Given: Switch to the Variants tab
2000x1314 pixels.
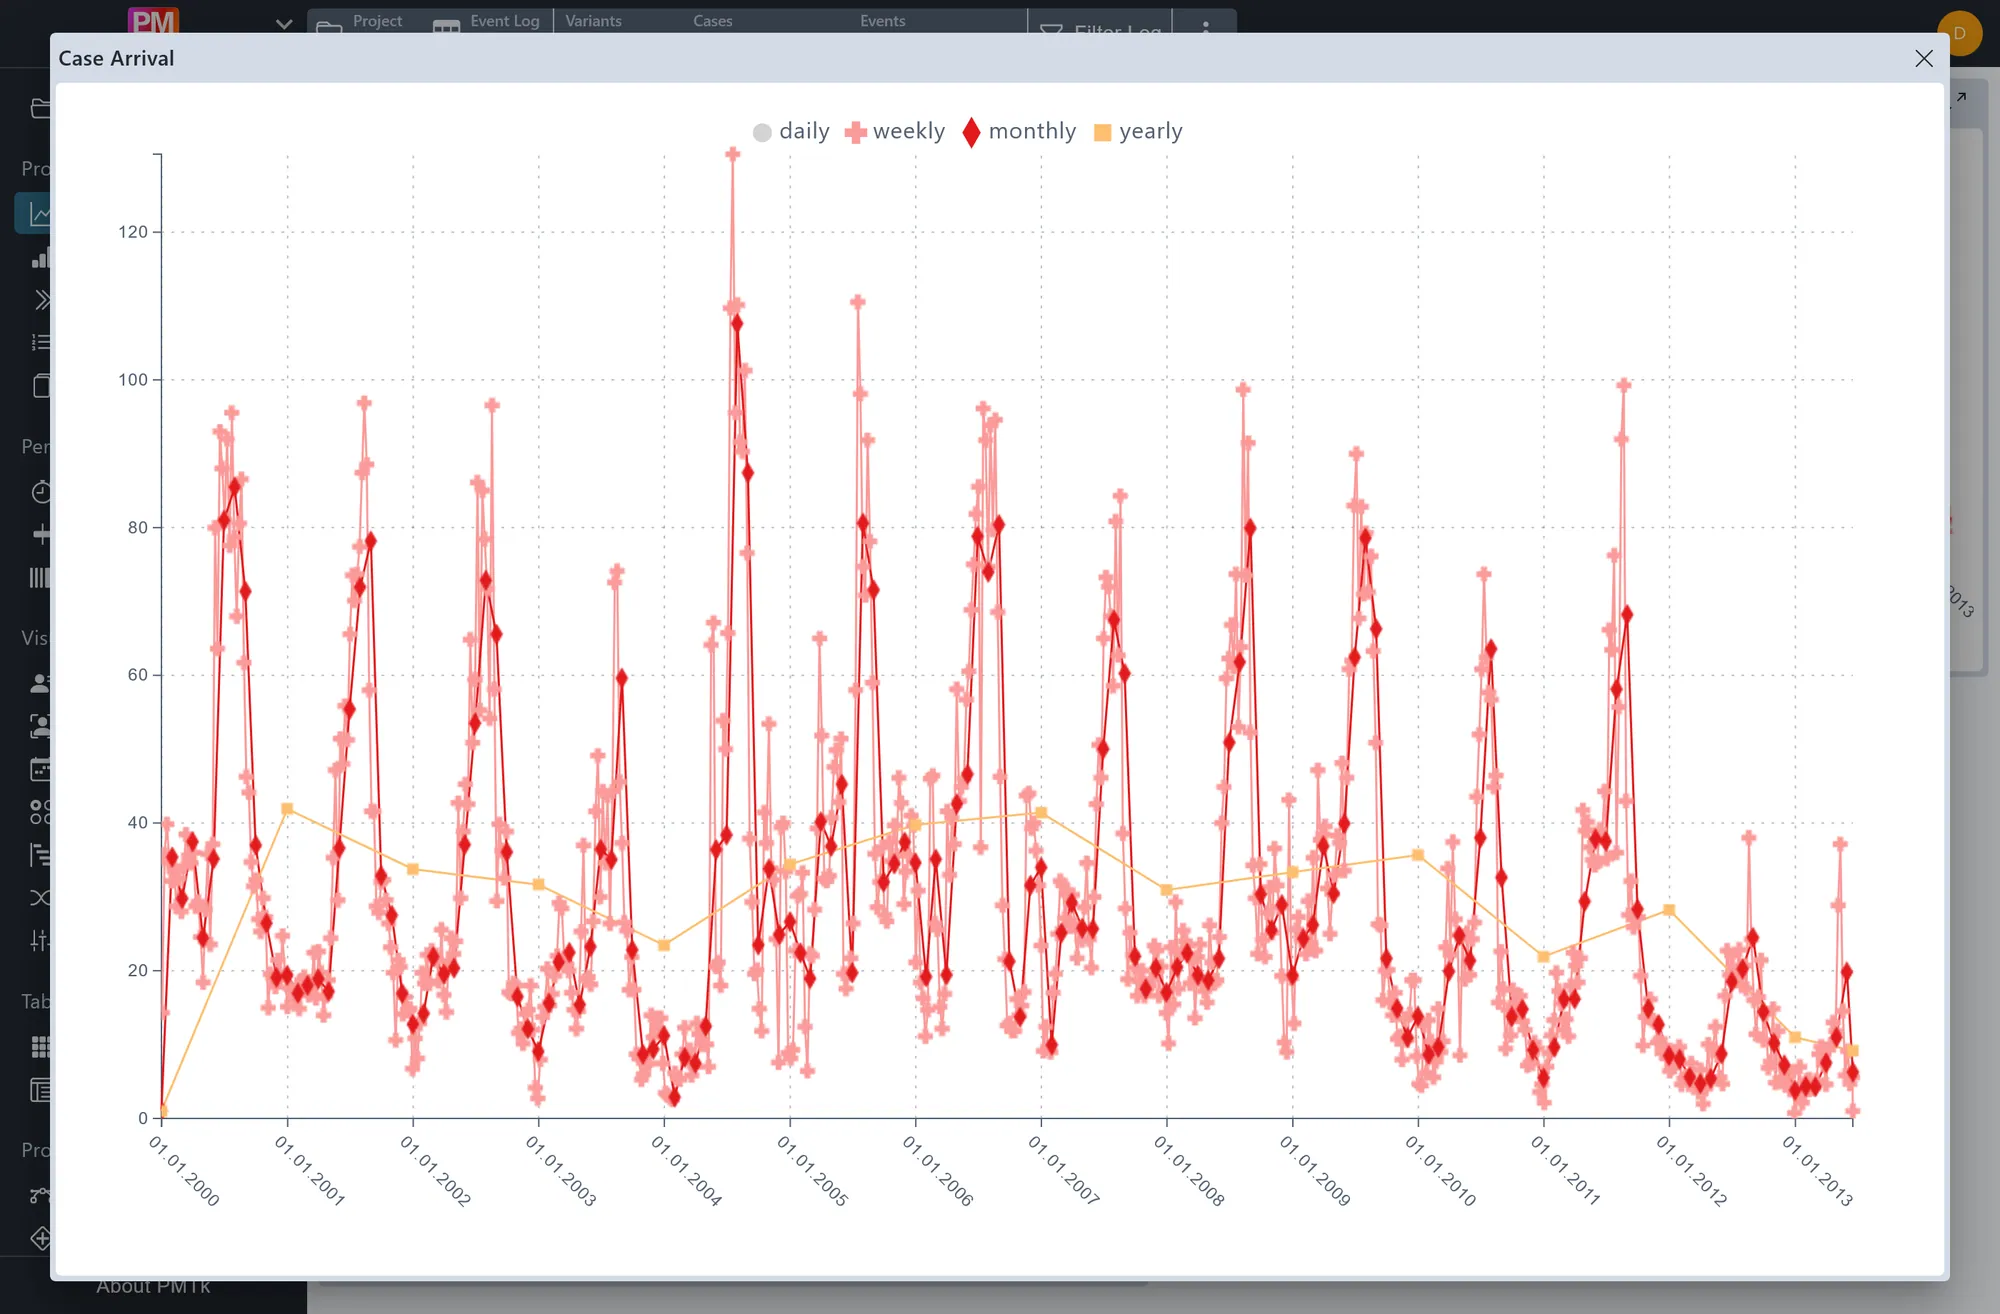Looking at the screenshot, I should (x=593, y=21).
